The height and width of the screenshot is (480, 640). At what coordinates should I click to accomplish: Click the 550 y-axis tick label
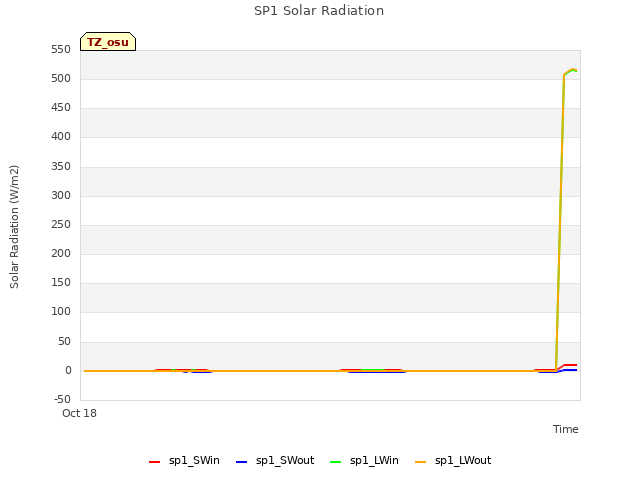(61, 50)
